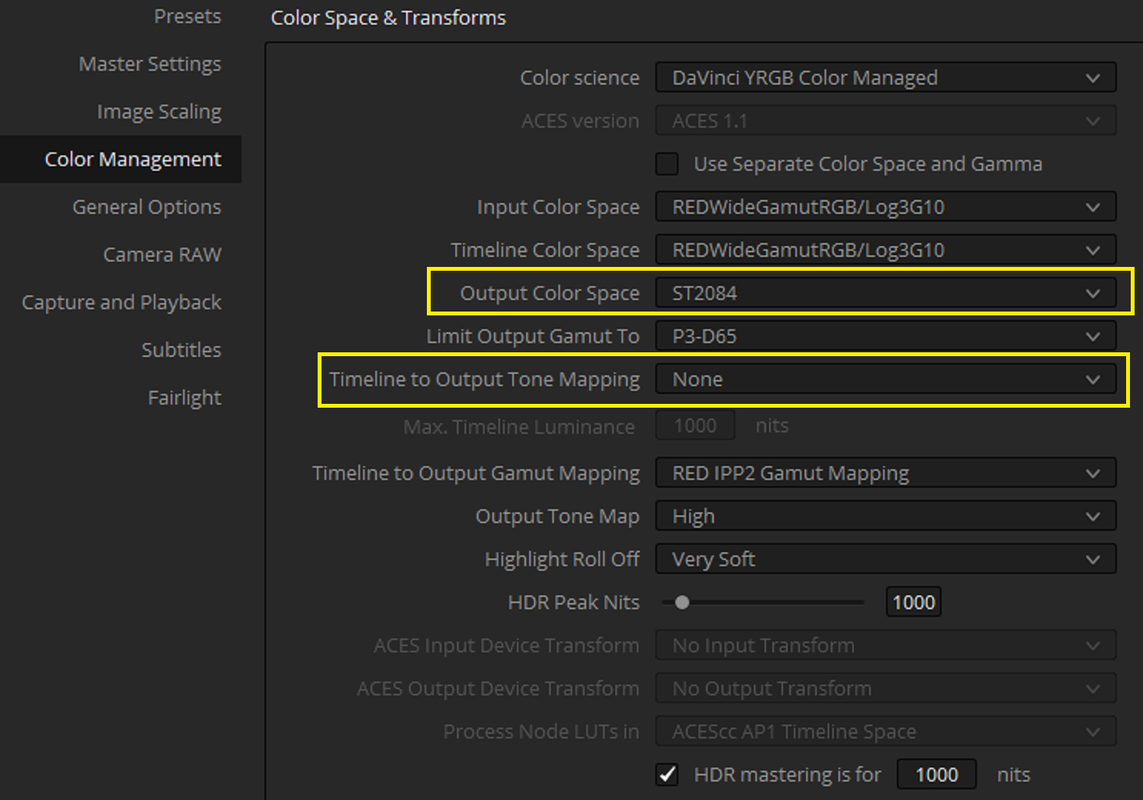Switch to Image Scaling settings
Image resolution: width=1143 pixels, height=800 pixels.
coord(159,112)
